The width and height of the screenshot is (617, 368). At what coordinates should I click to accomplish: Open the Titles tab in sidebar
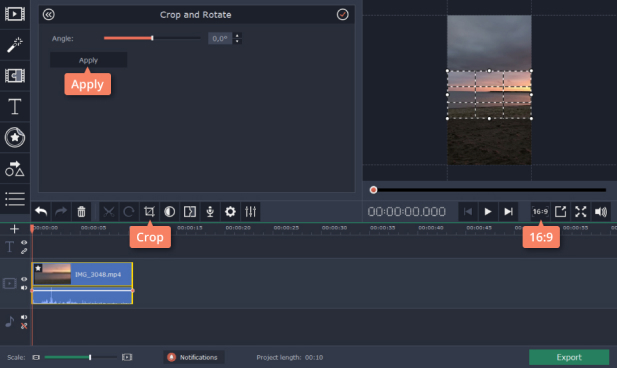[15, 107]
